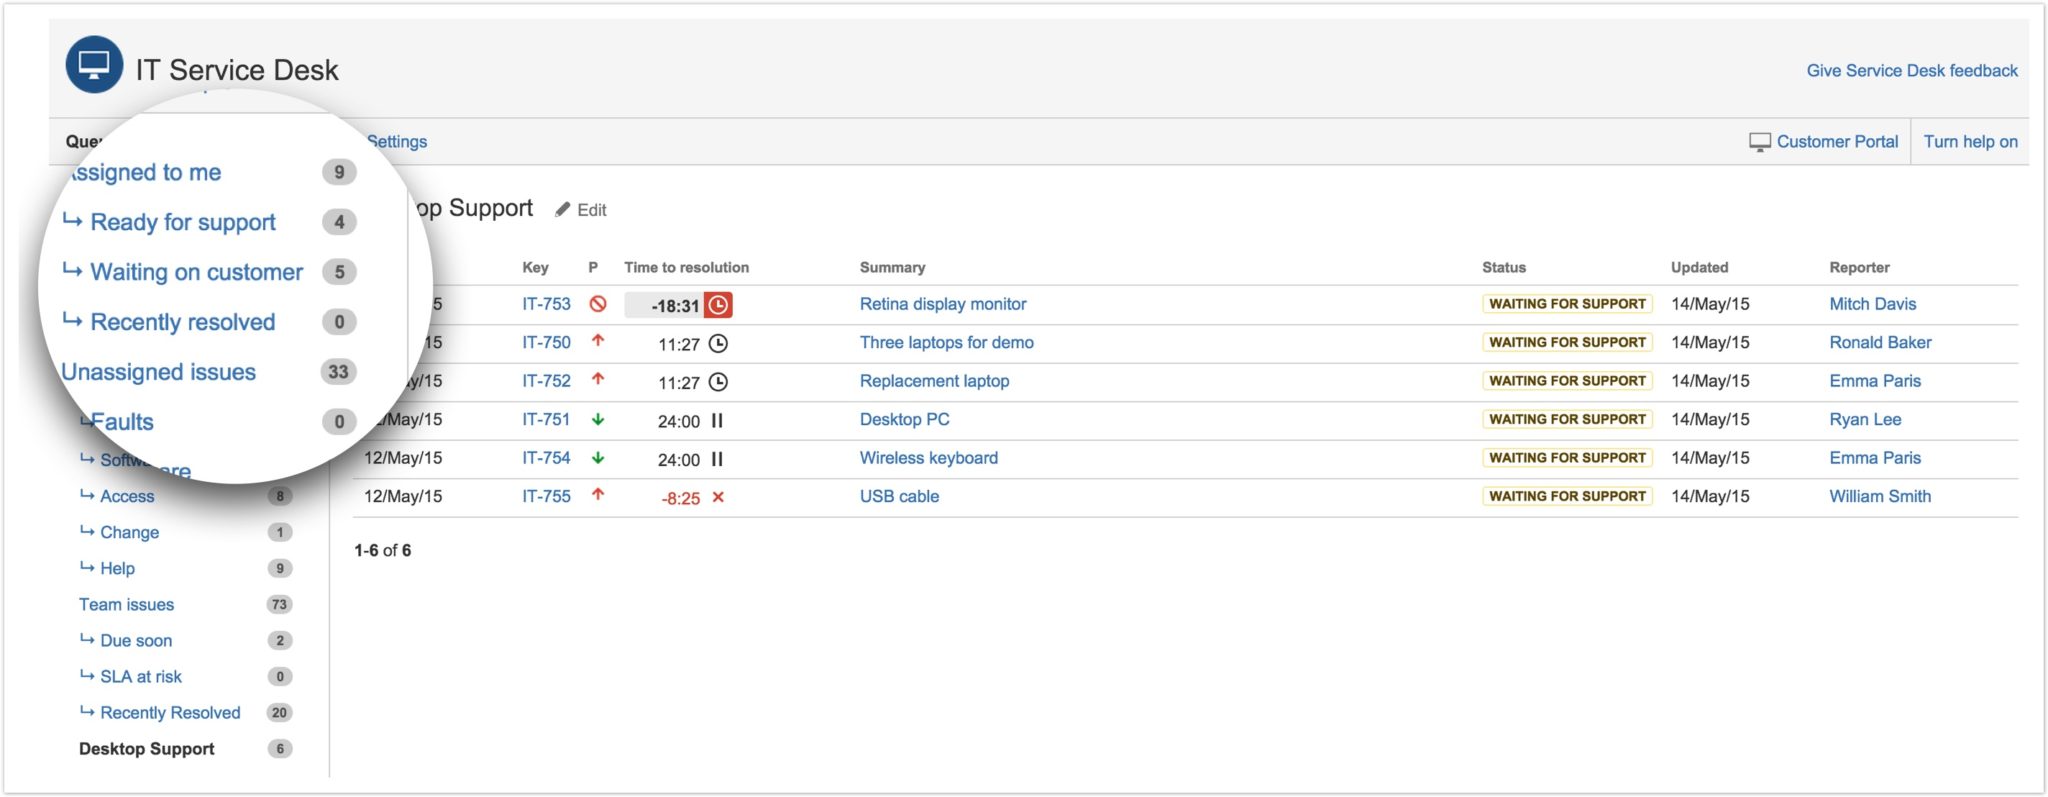Open the Unassigned issues queue
2048x797 pixels.
point(159,372)
